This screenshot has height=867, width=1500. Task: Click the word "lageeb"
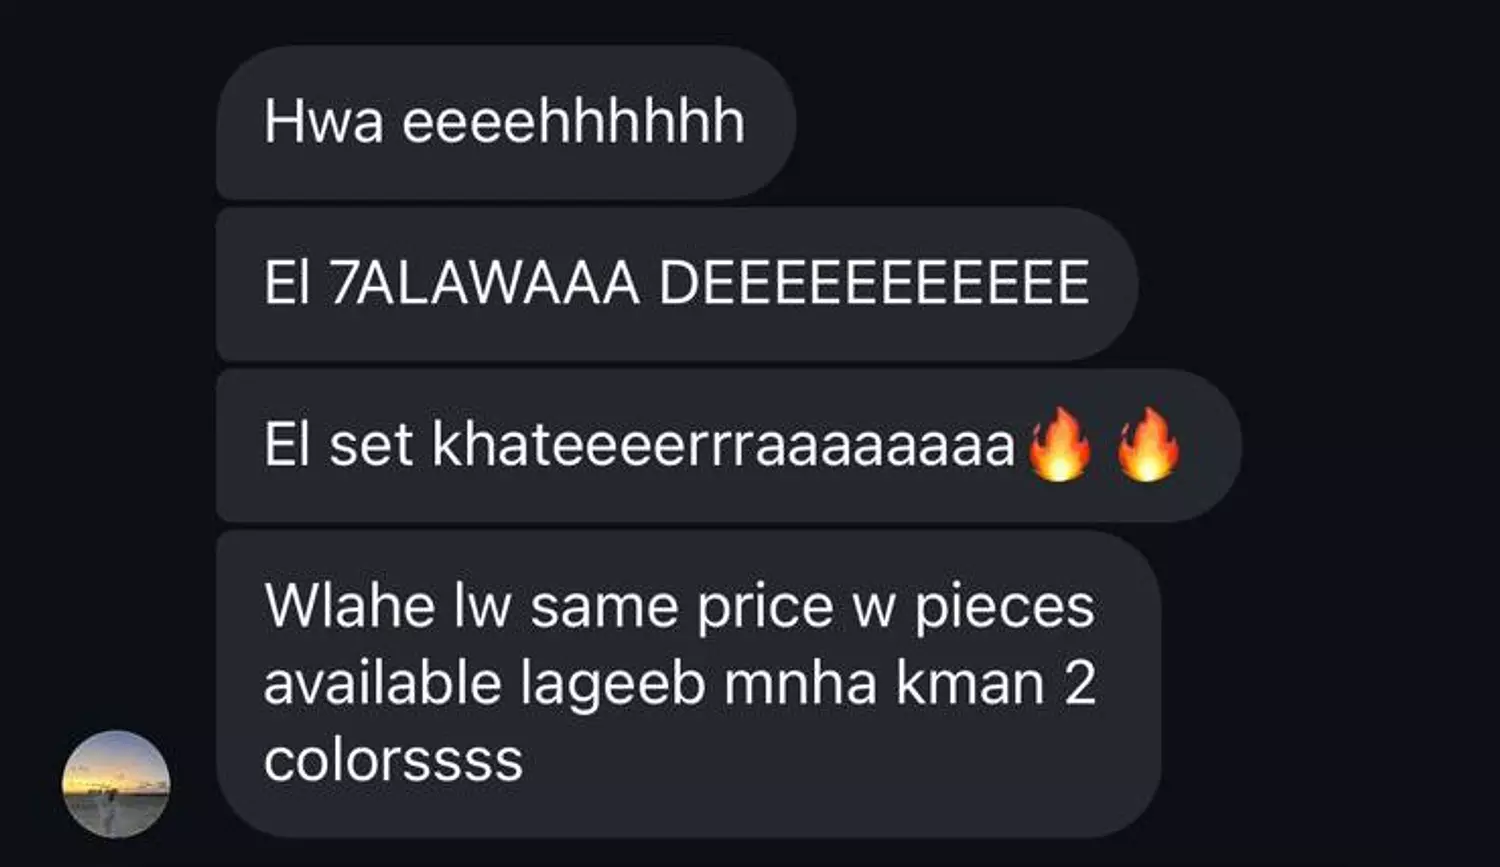click(613, 686)
